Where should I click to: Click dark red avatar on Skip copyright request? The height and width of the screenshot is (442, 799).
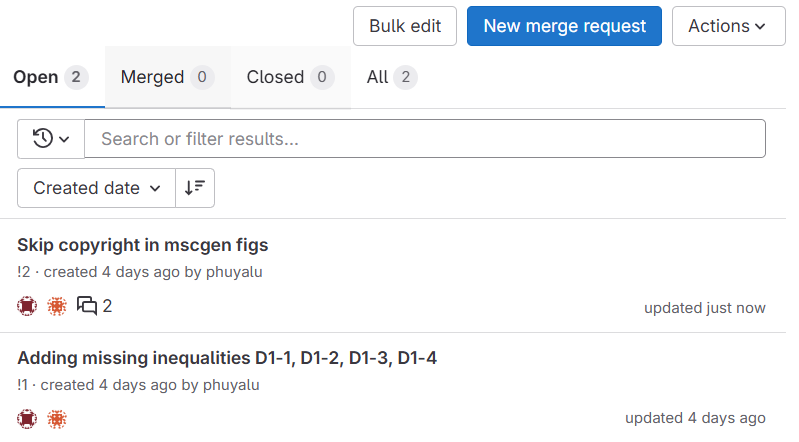(27, 306)
